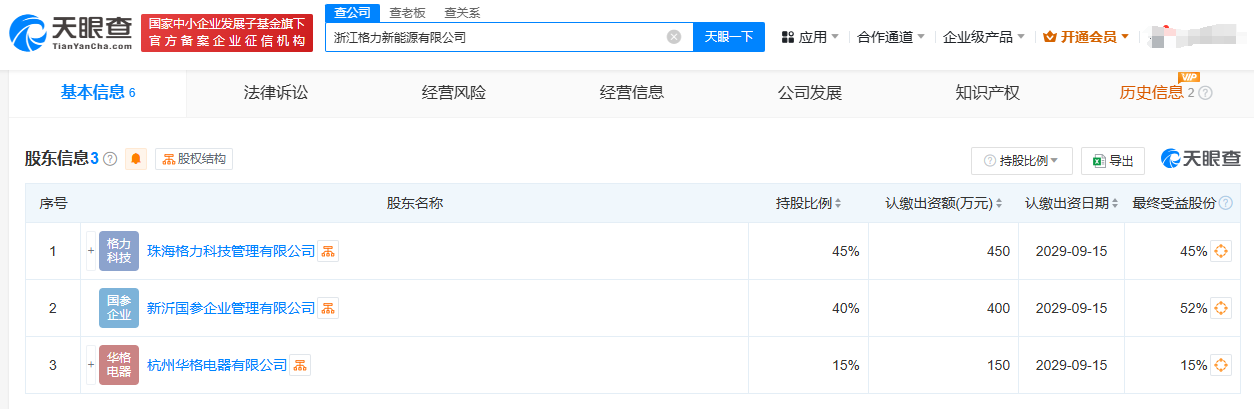Viewport: 1254px width, 409px height.
Task: Switch to the 法律诉讼 tab
Action: click(x=276, y=93)
